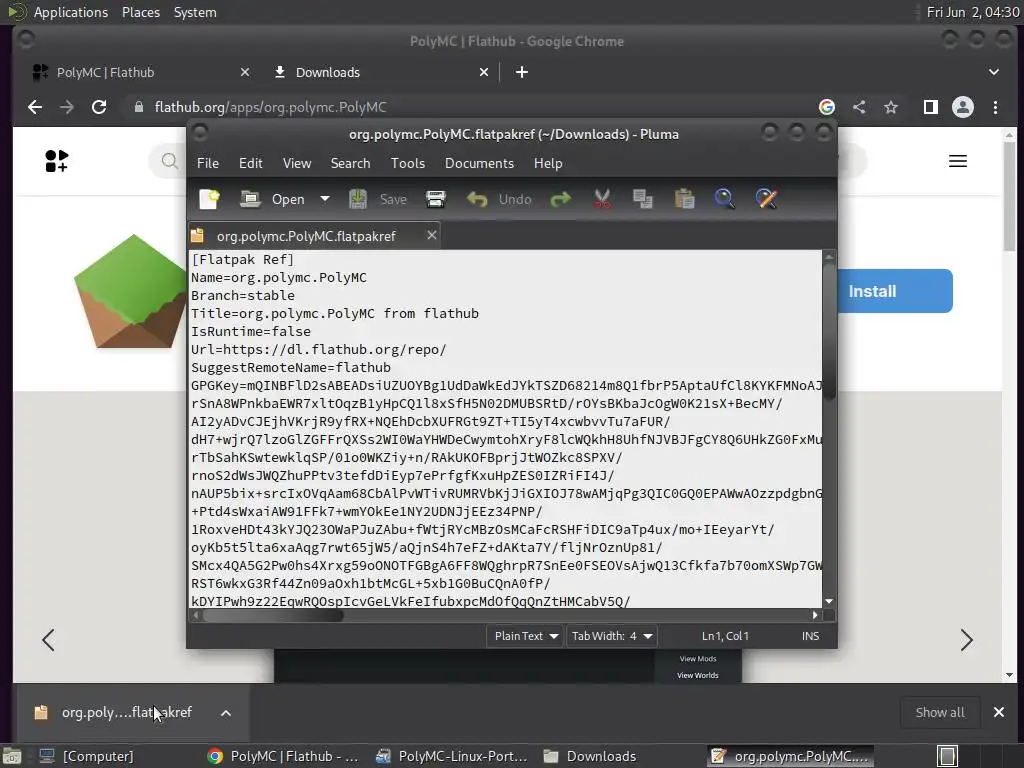
Task: Cut selection with the scissors icon
Action: point(602,199)
